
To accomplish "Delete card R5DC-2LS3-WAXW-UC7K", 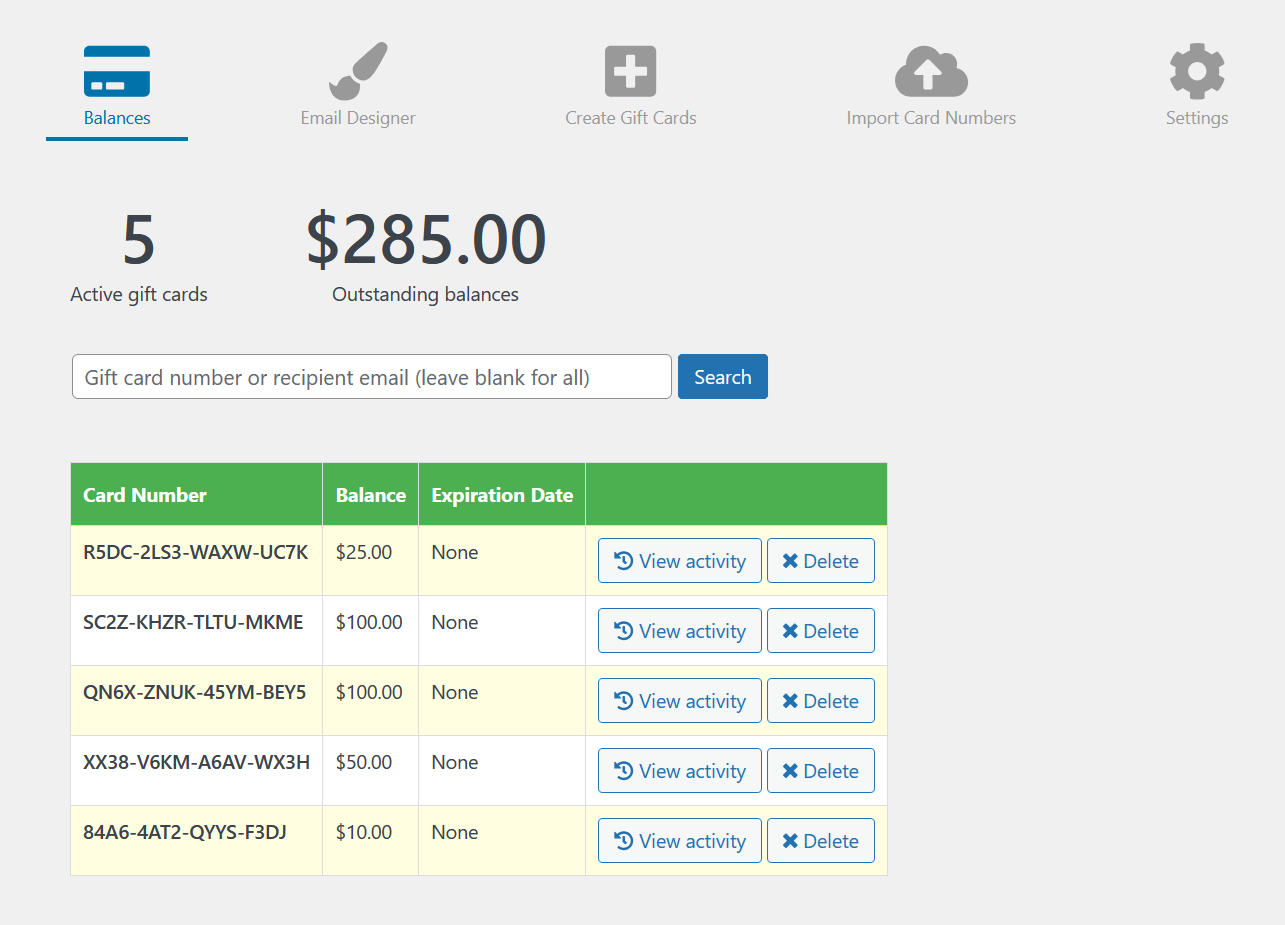I will (x=821, y=561).
